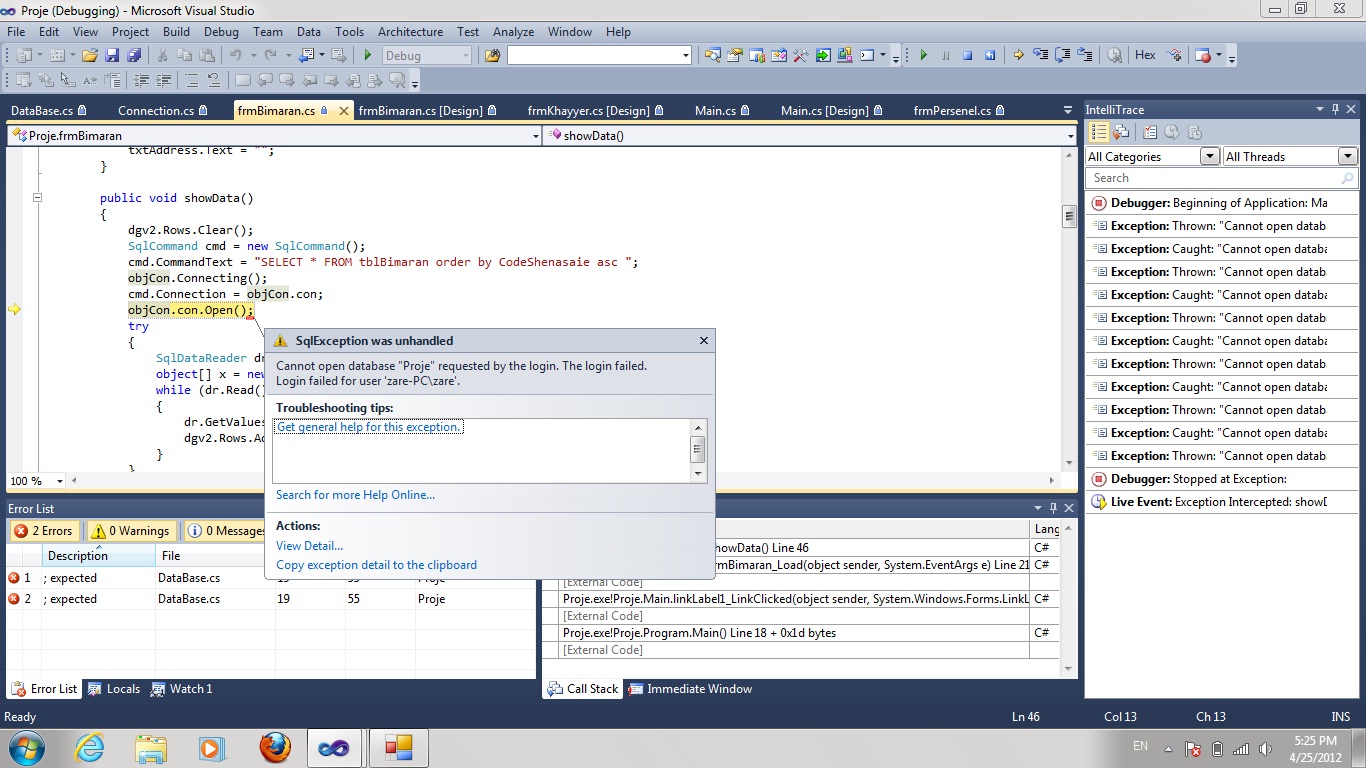Click the View Detail link
This screenshot has height=768, width=1366.
tap(309, 546)
